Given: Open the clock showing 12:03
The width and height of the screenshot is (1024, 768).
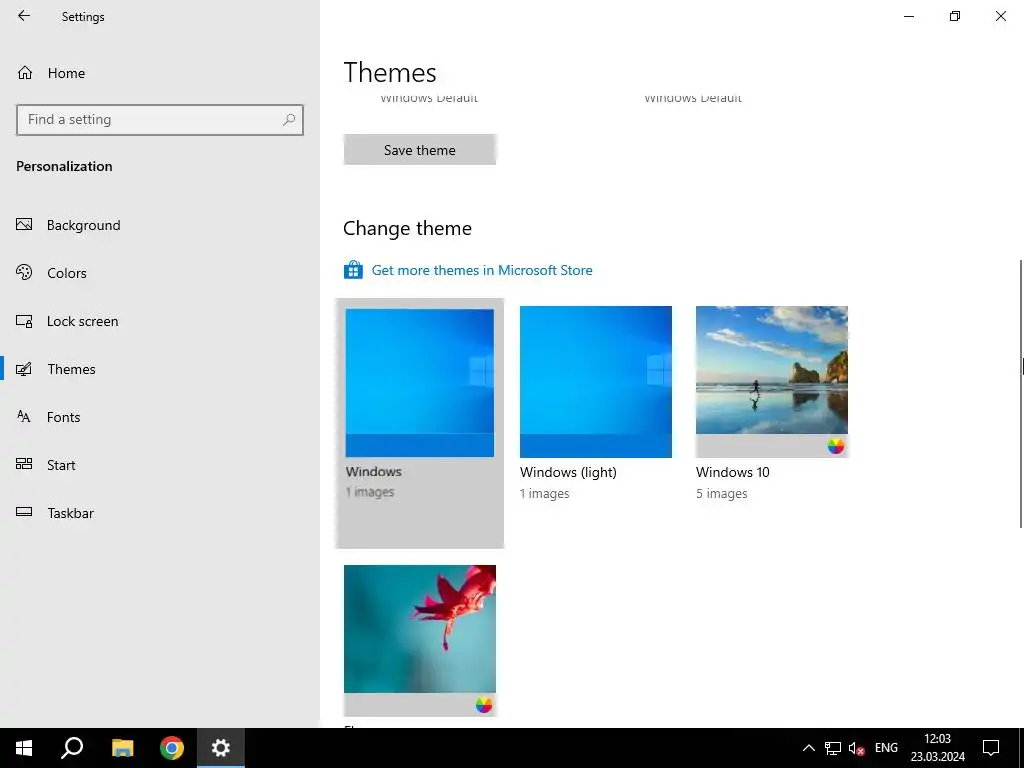Looking at the screenshot, I should tap(938, 748).
